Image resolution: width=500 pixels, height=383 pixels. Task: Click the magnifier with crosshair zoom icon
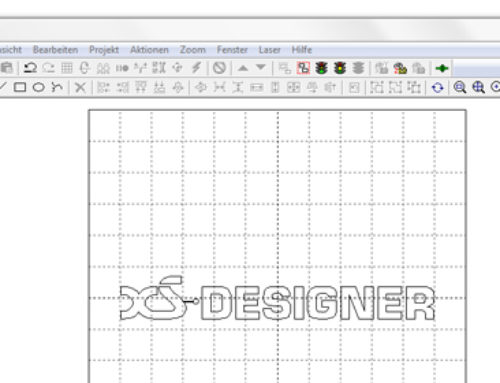(478, 88)
